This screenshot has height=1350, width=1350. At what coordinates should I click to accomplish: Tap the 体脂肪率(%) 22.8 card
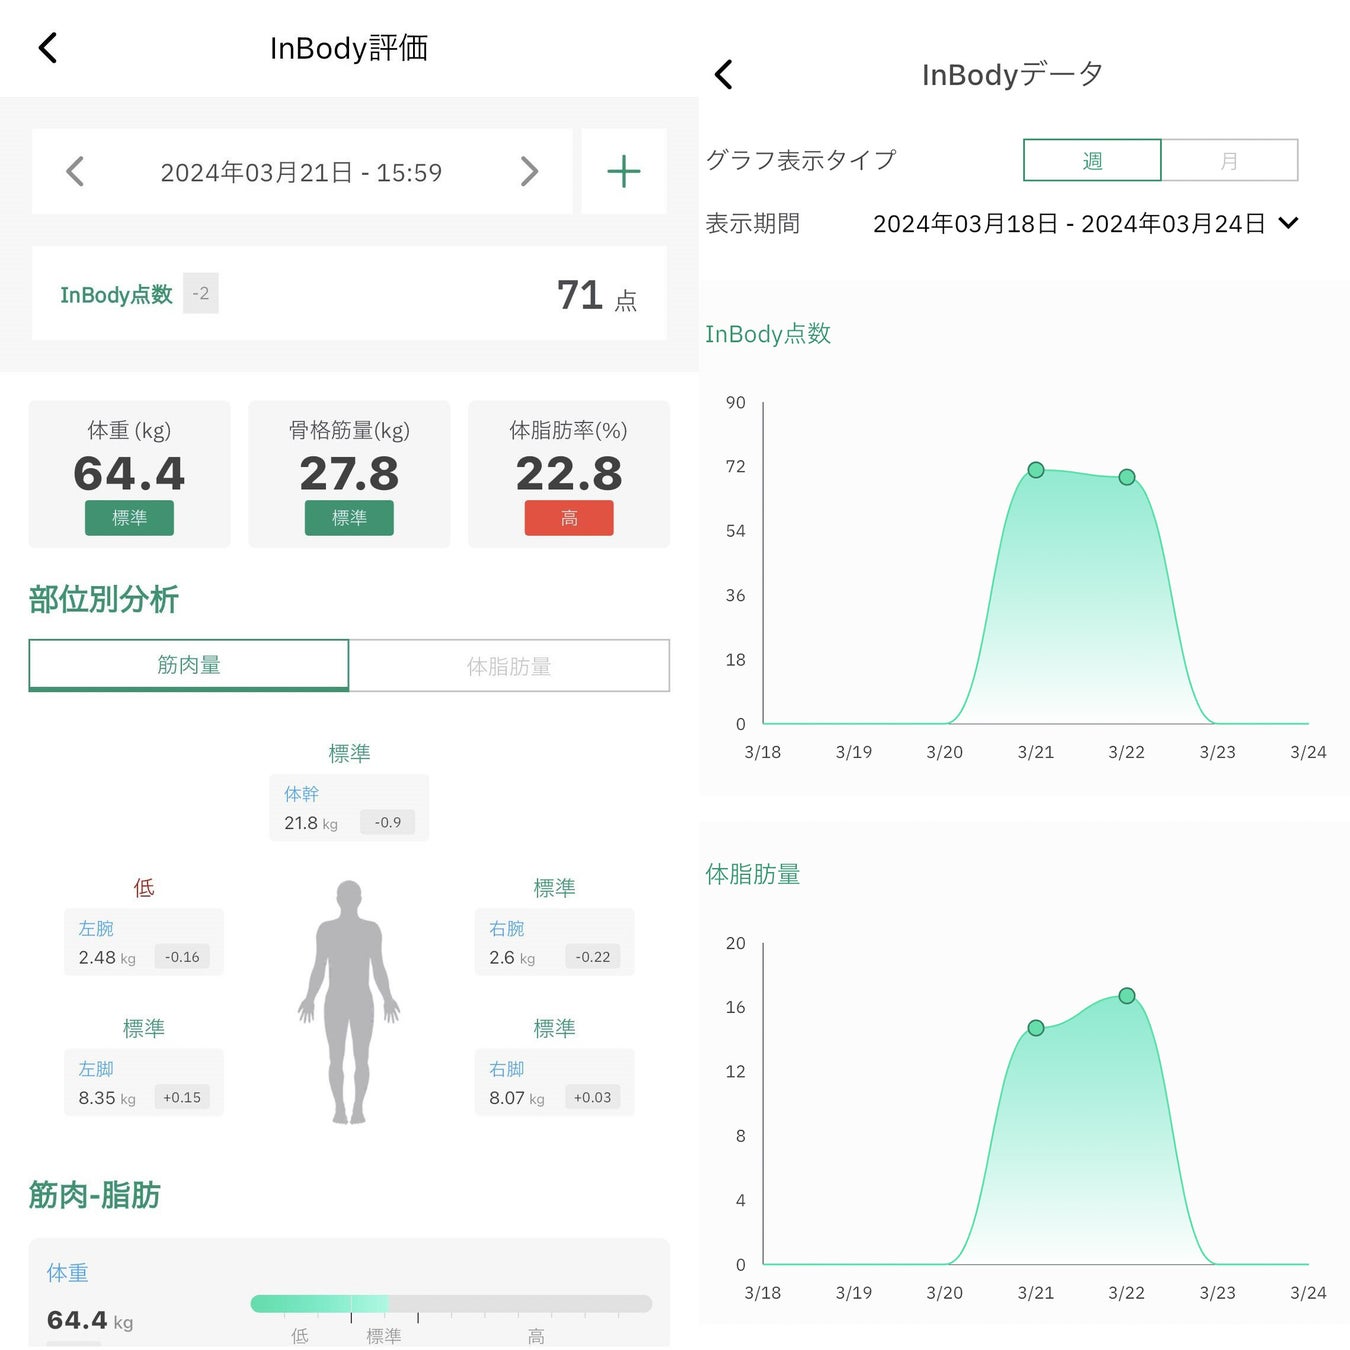click(x=569, y=474)
